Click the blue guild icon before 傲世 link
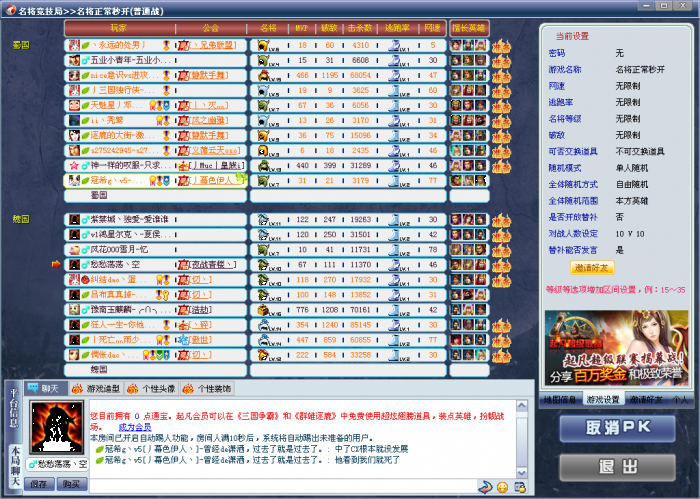This screenshot has width=700, height=499. [183, 340]
